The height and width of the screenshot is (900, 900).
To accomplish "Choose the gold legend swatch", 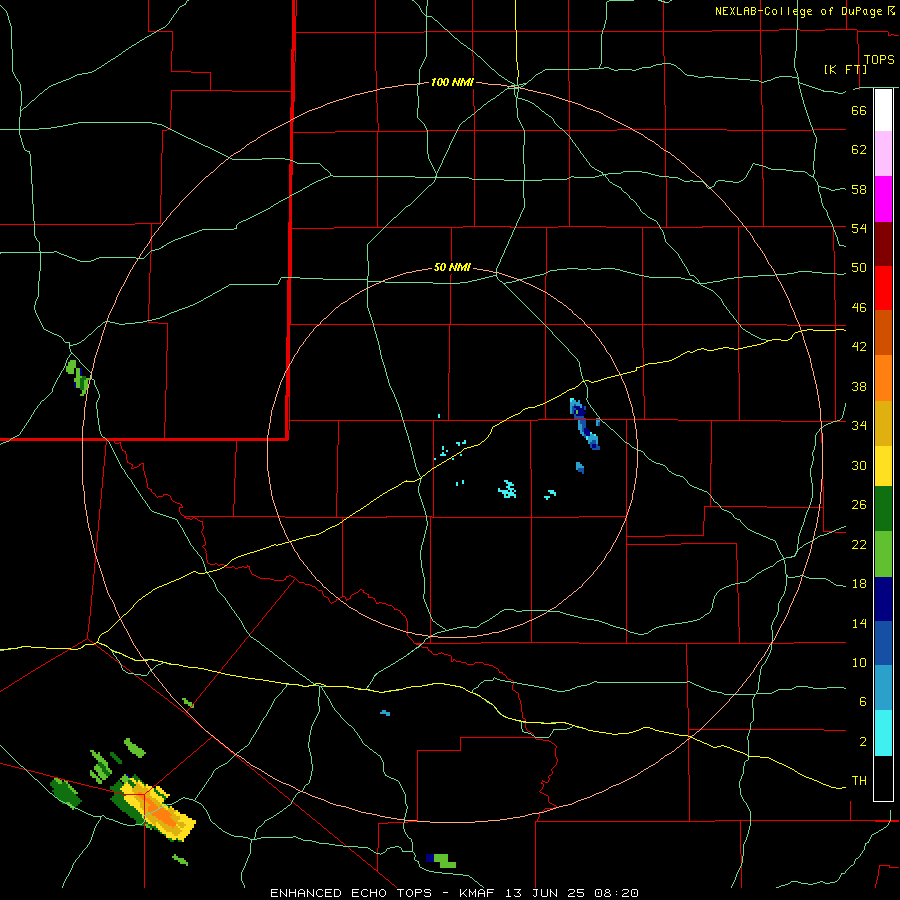I will click(883, 423).
